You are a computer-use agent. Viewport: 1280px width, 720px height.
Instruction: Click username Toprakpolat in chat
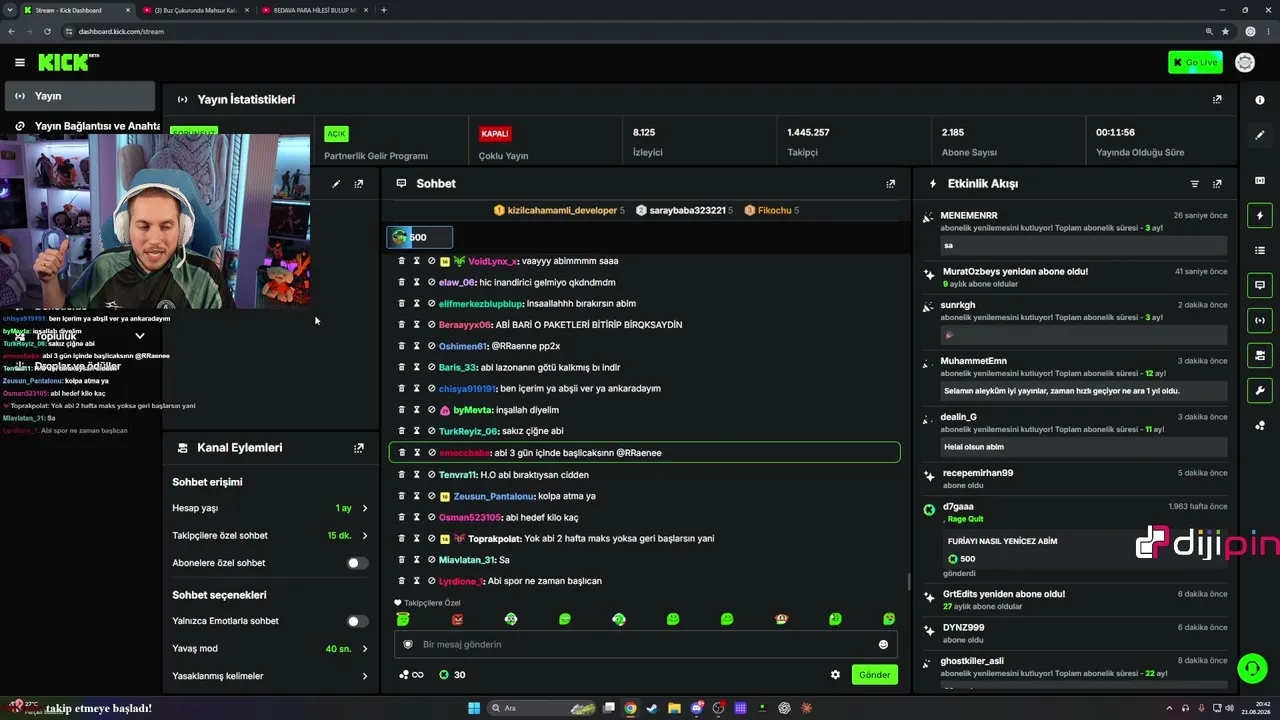[495, 538]
